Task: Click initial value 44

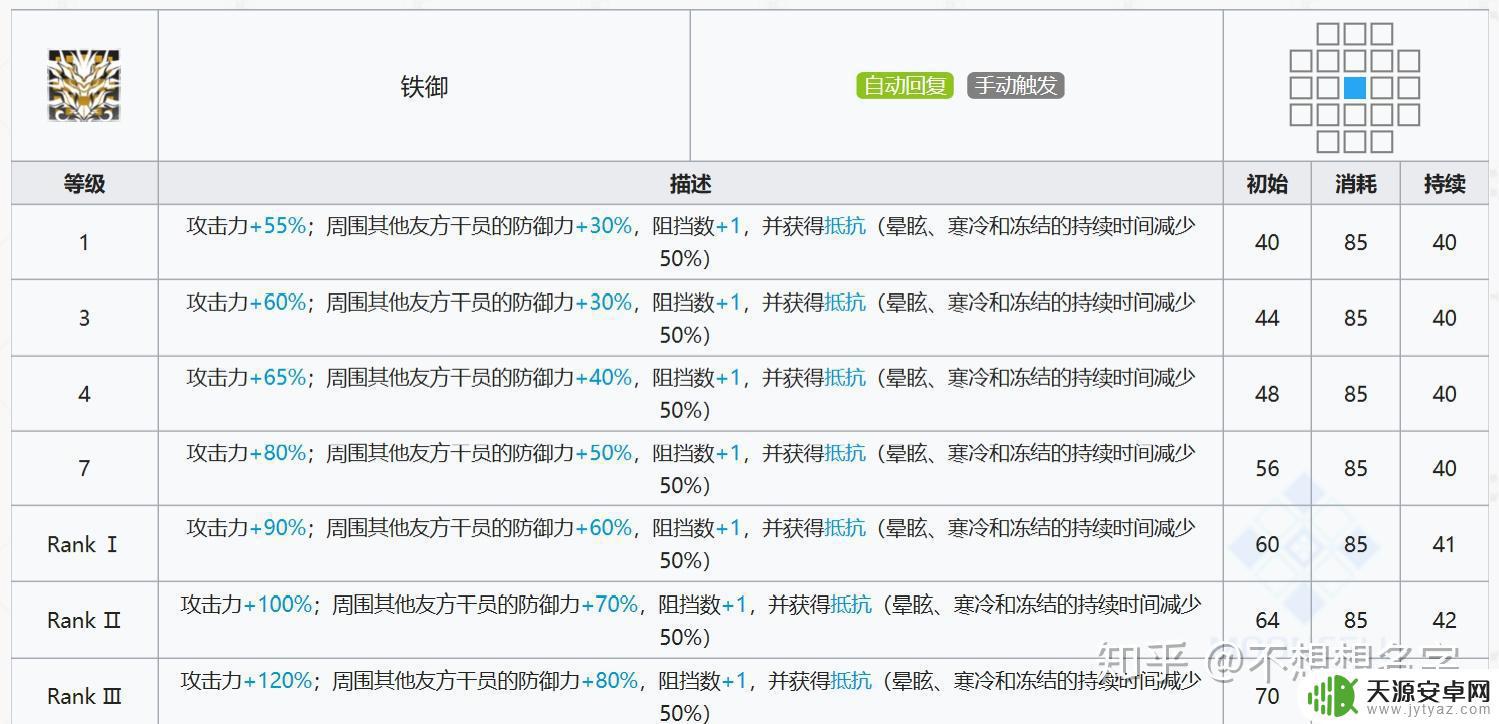Action: pyautogui.click(x=1267, y=318)
